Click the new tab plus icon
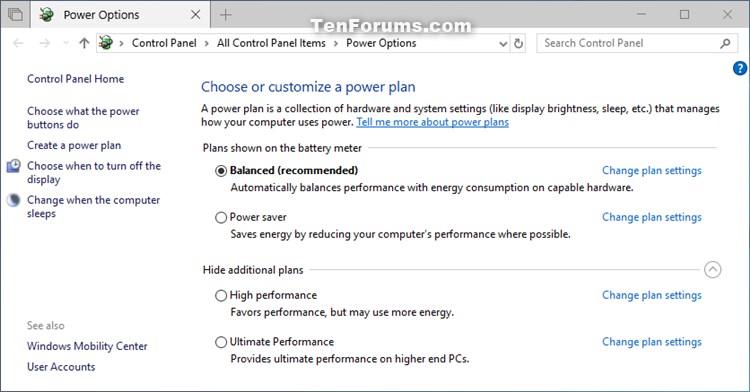 [225, 15]
